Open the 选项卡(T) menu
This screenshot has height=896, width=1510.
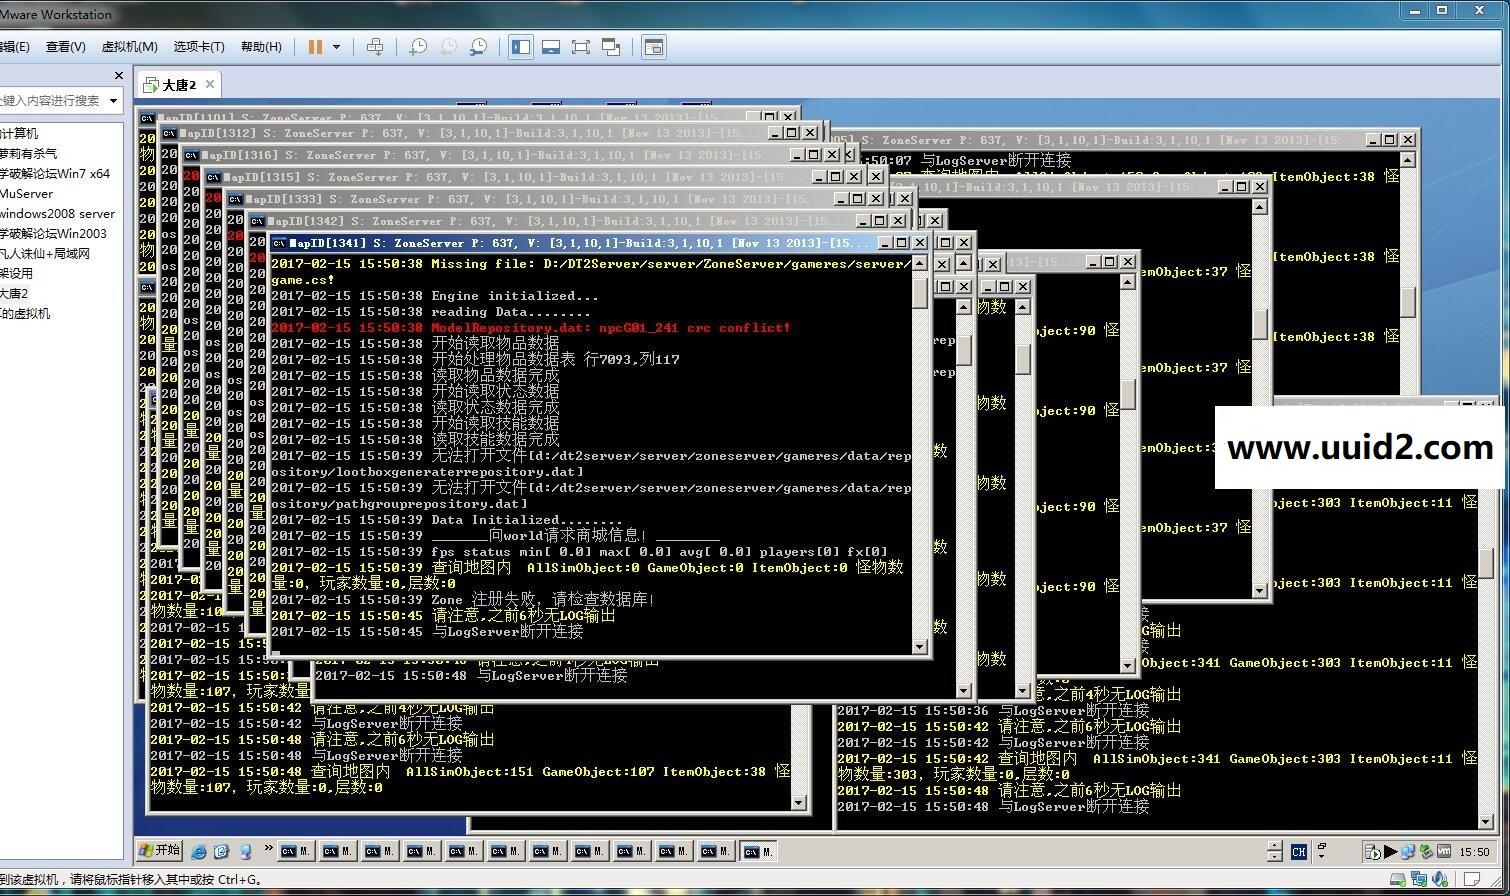click(198, 46)
